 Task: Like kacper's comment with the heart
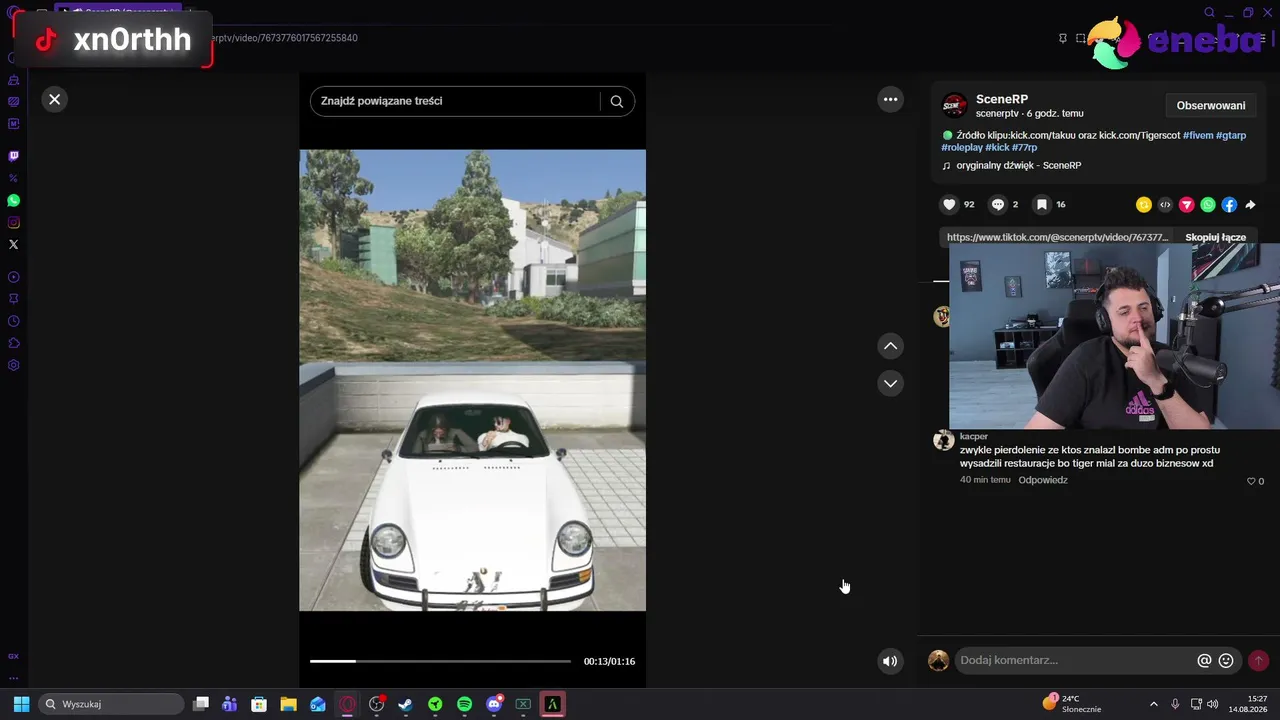click(x=1250, y=481)
